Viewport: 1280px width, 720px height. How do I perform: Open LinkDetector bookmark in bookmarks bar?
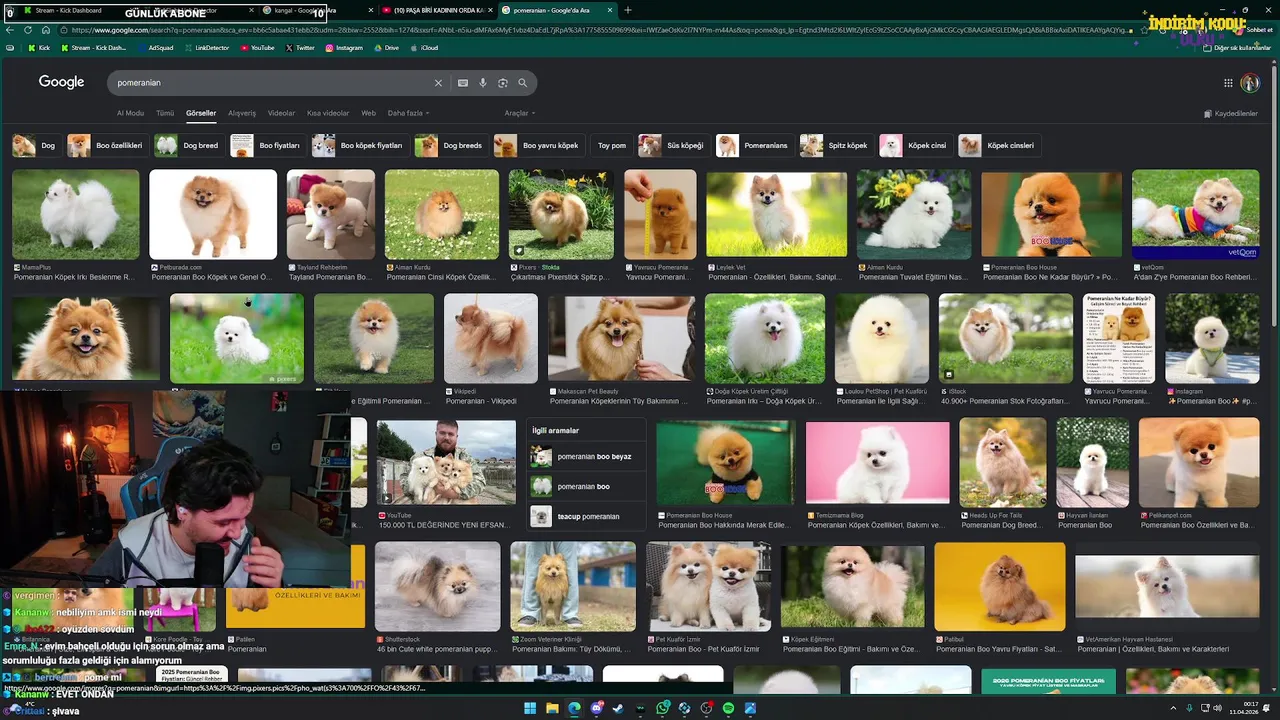[206, 47]
